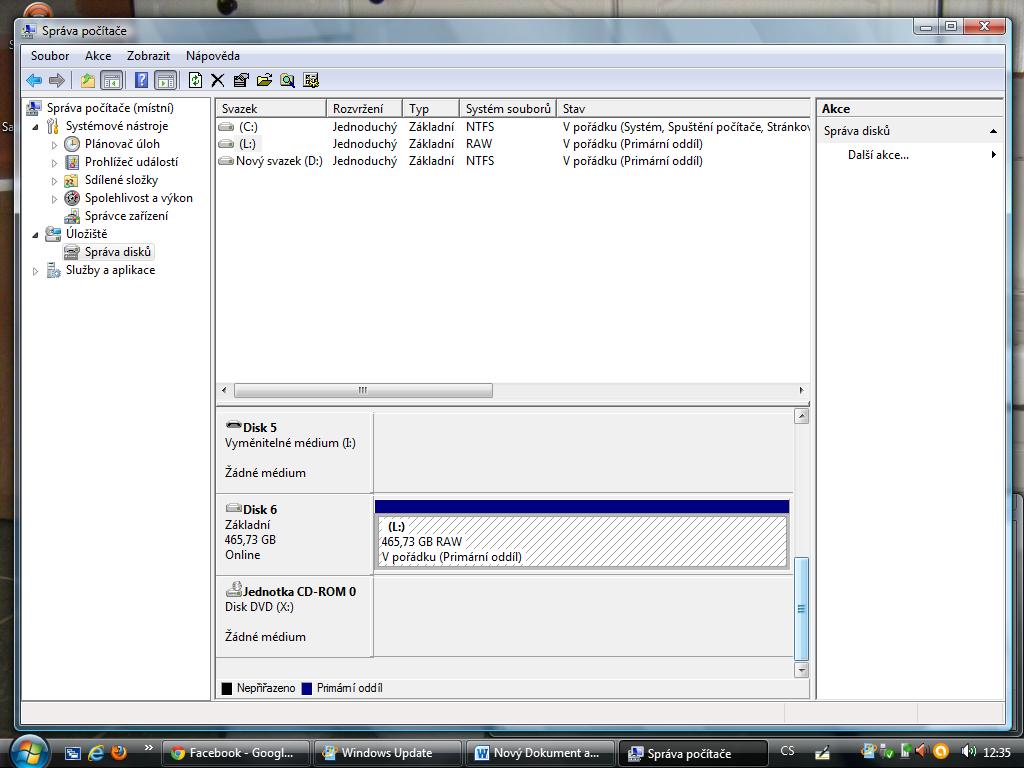Expand the Další akce submenu arrow
The height and width of the screenshot is (768, 1024).
pyautogui.click(x=993, y=155)
